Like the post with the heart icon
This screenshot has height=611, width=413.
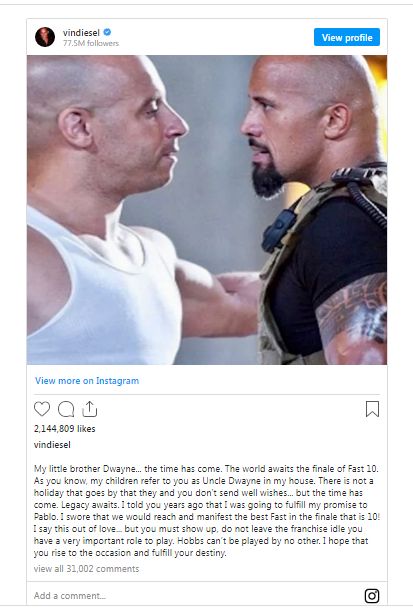pos(42,409)
